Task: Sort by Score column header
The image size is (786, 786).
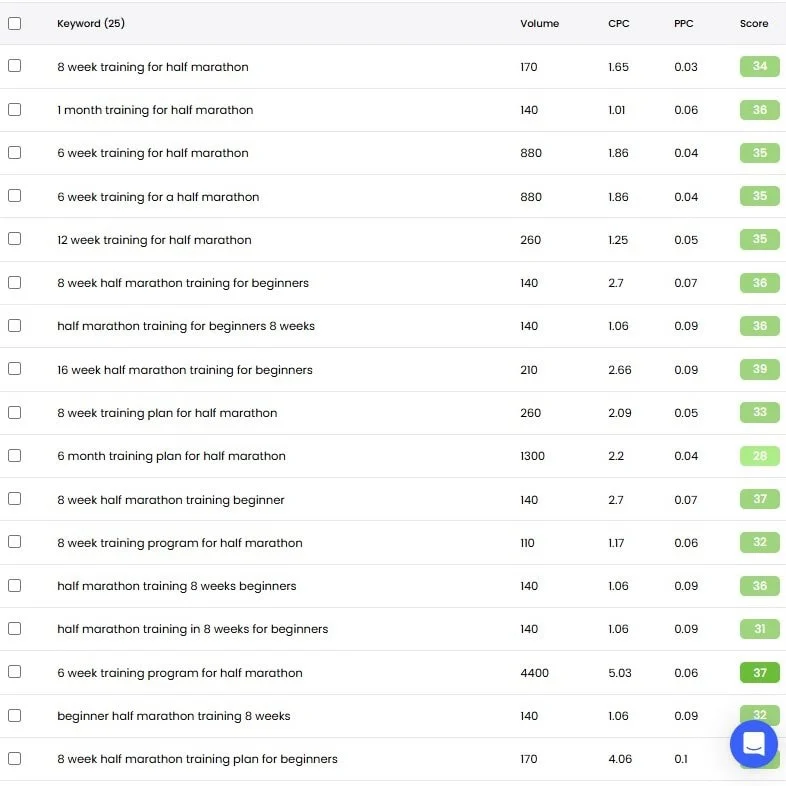Action: (x=754, y=23)
